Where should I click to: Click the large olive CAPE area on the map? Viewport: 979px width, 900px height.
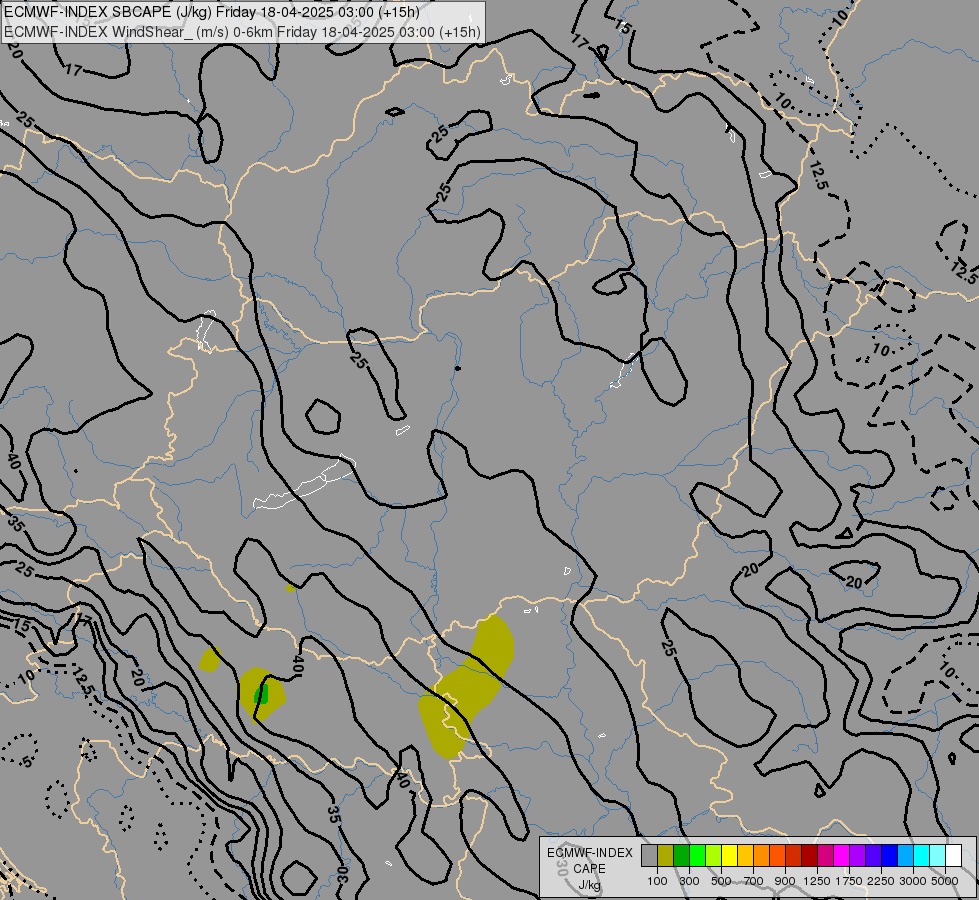coord(466,687)
